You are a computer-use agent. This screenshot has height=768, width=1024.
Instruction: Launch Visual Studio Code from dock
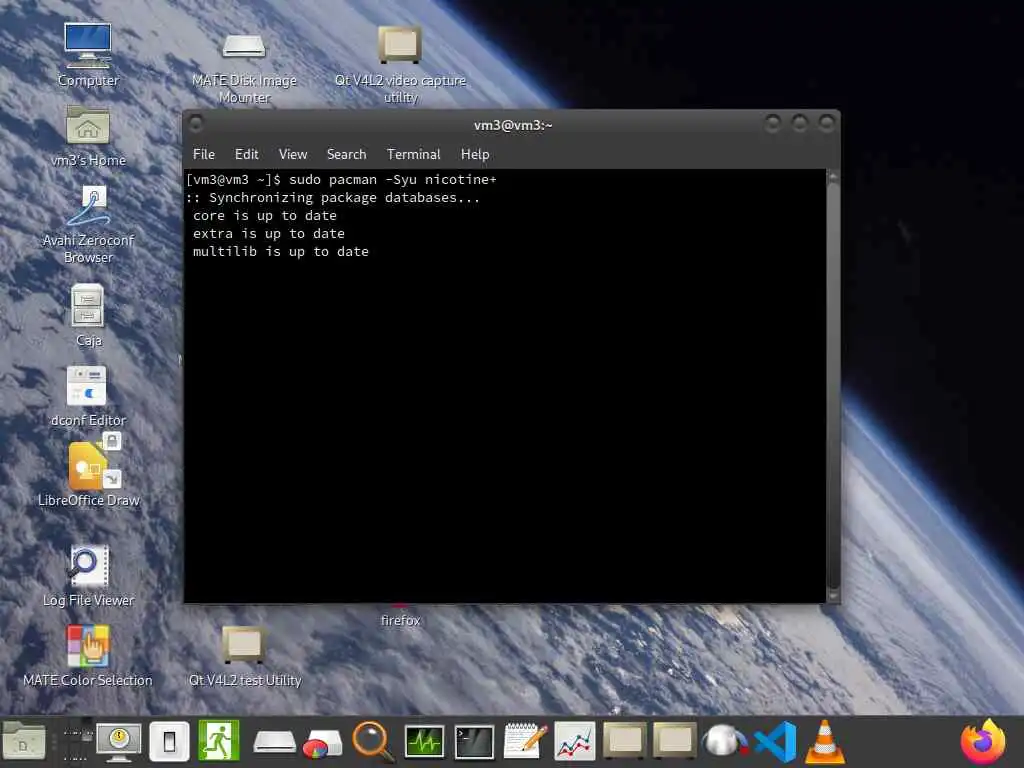[x=776, y=742]
